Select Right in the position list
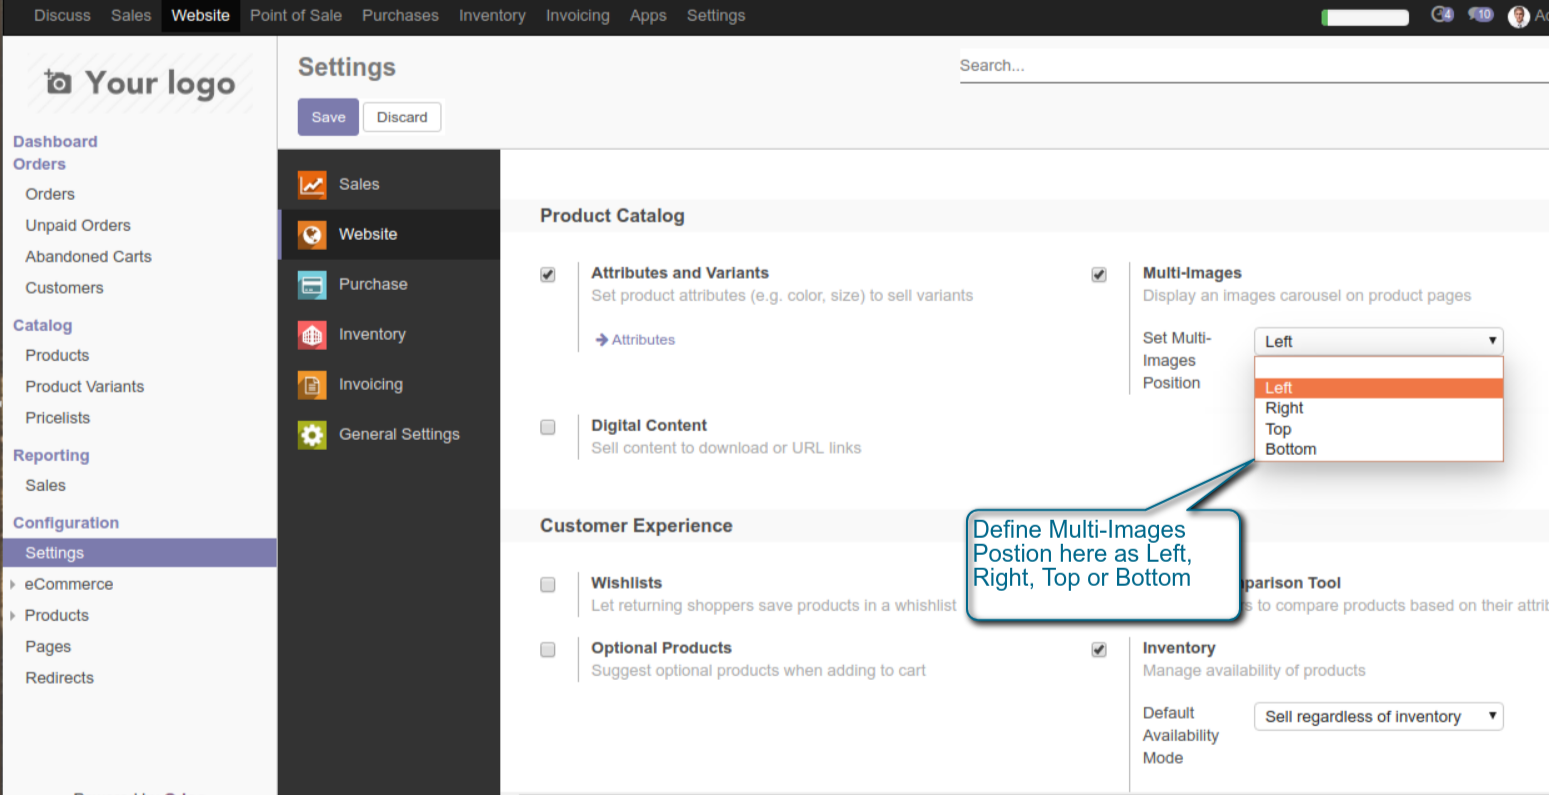1549x795 pixels. point(1378,408)
